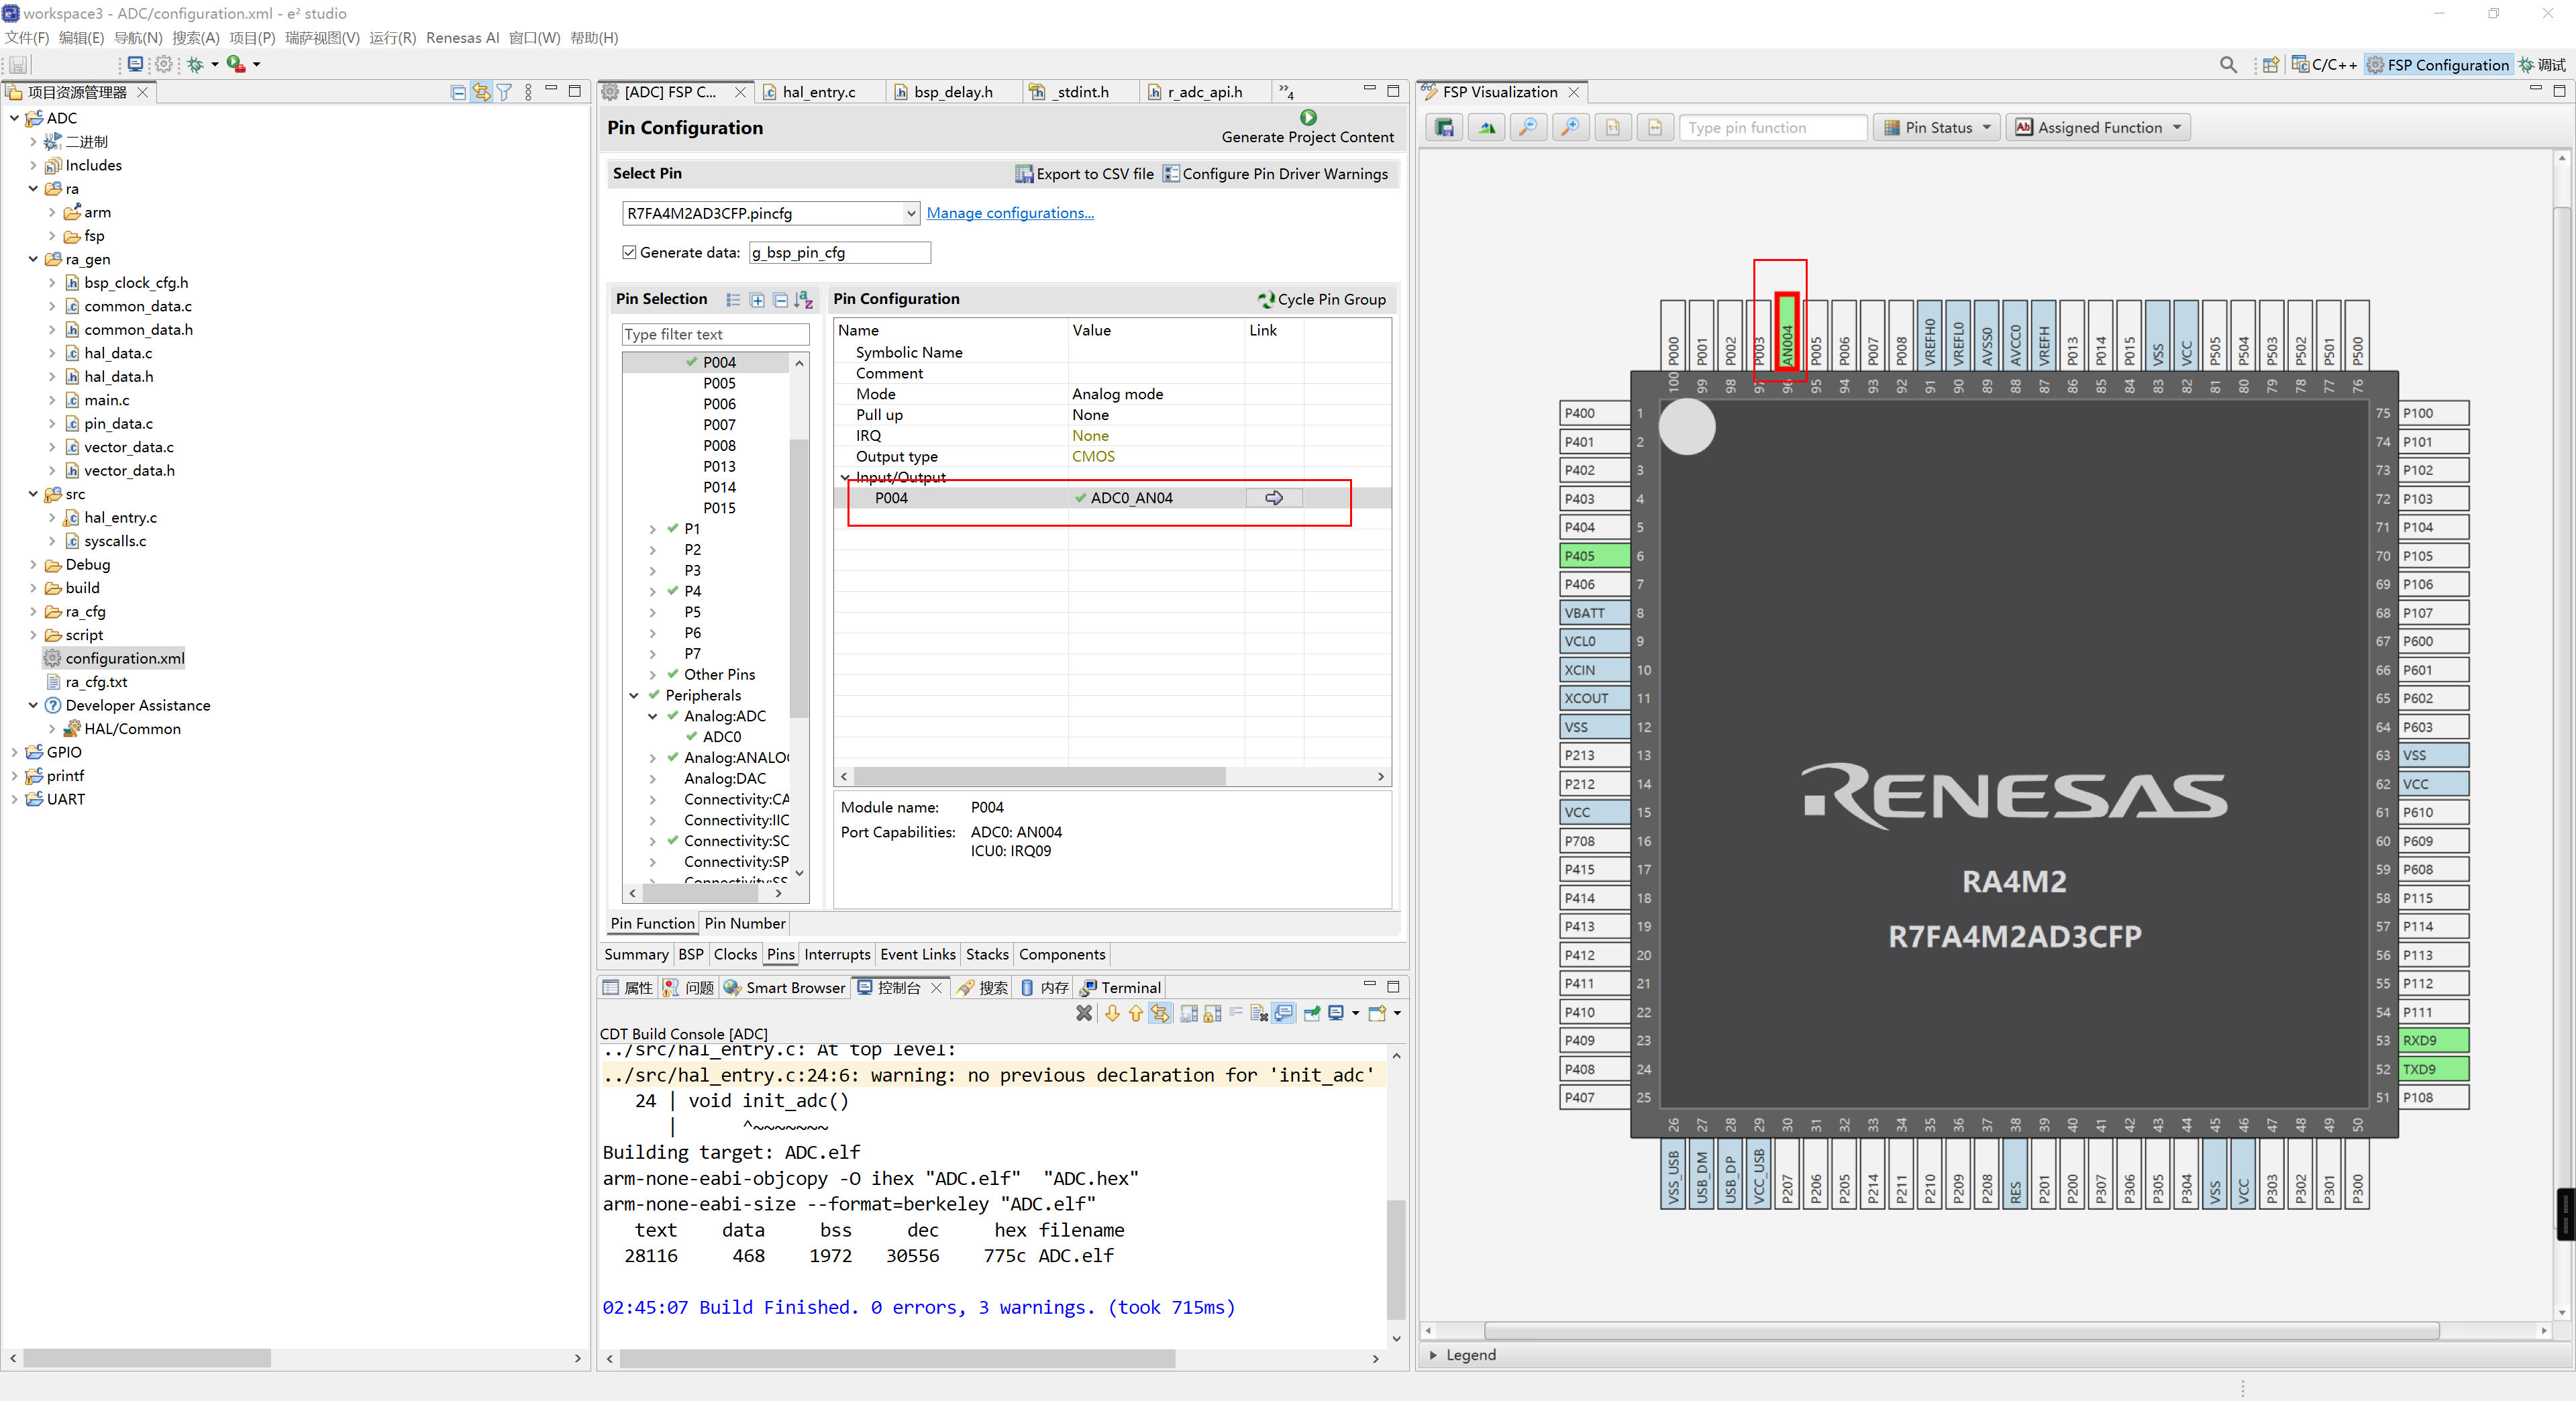Image resolution: width=2576 pixels, height=1401 pixels.
Task: Click the Pin Selection collapse all icon
Action: pyautogui.click(x=781, y=300)
